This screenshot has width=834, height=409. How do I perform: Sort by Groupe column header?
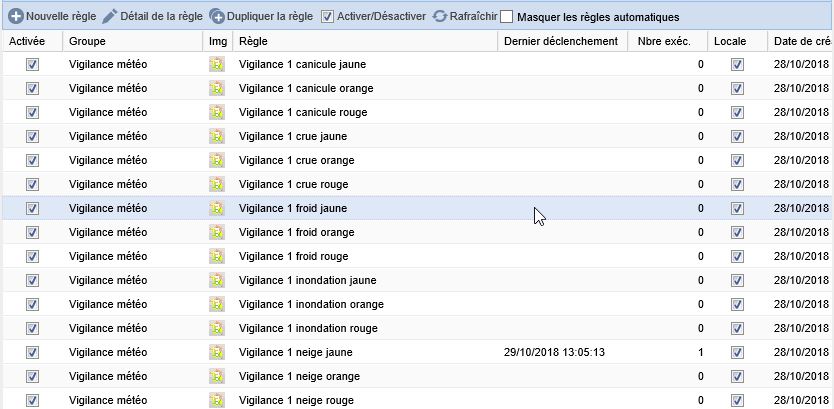(132, 41)
